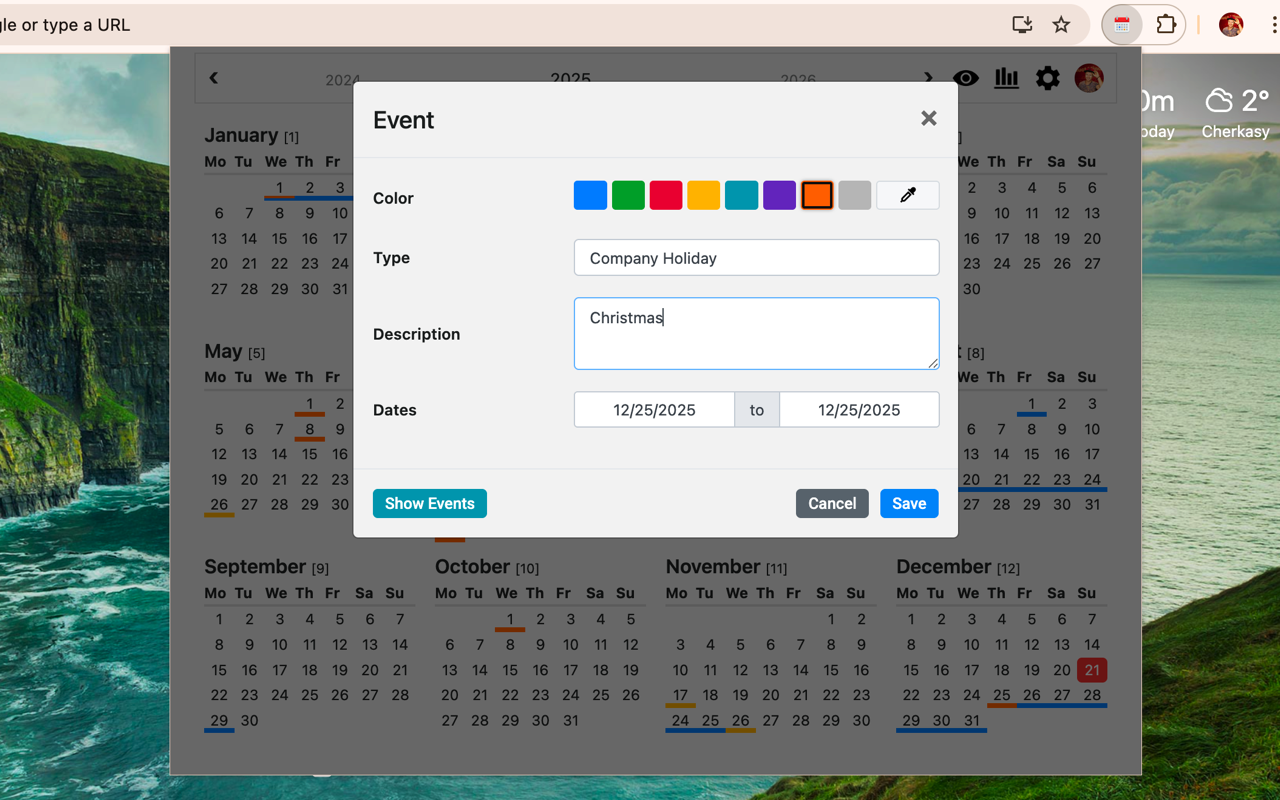Select December 31 in calendar
The width and height of the screenshot is (1280, 800).
(971, 720)
